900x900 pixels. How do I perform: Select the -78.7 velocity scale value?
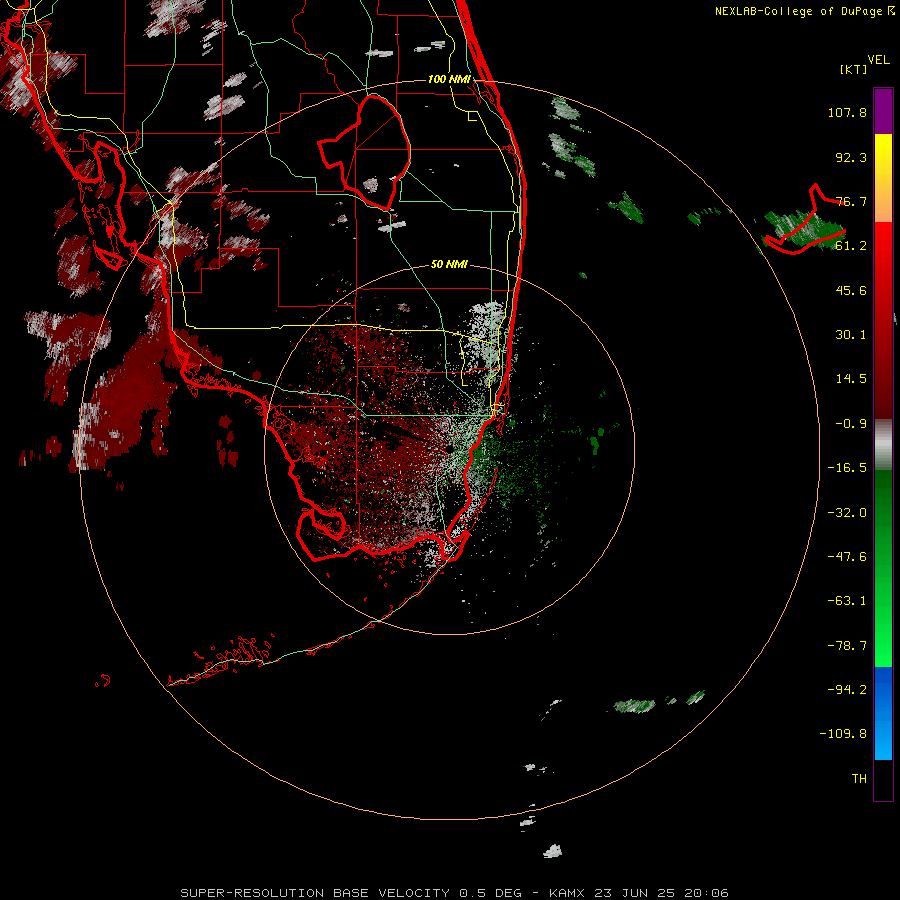click(x=847, y=646)
